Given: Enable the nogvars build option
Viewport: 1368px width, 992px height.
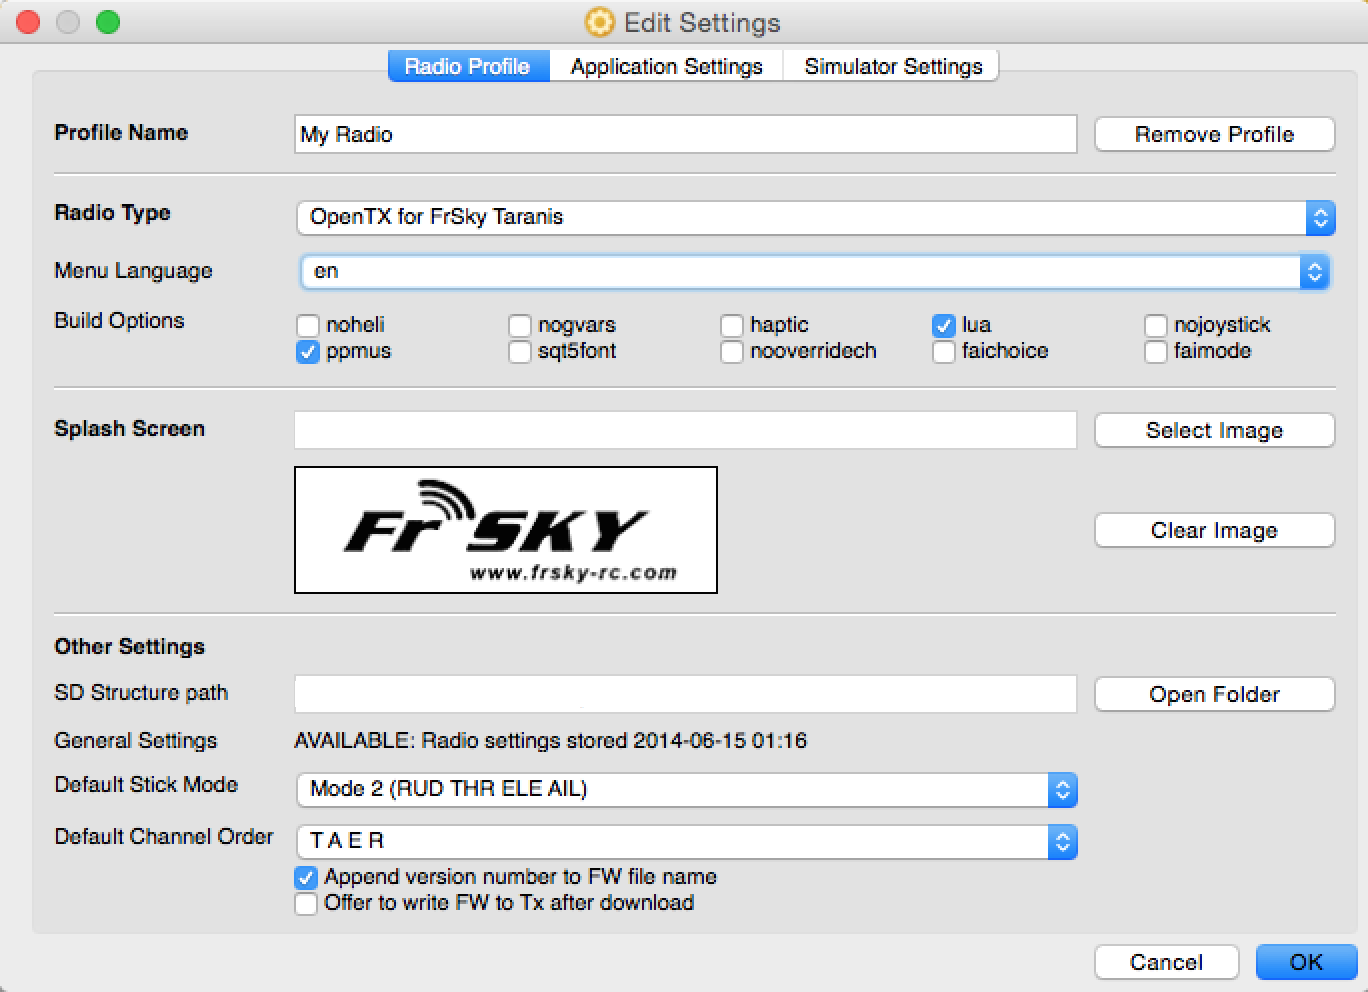Looking at the screenshot, I should (520, 325).
